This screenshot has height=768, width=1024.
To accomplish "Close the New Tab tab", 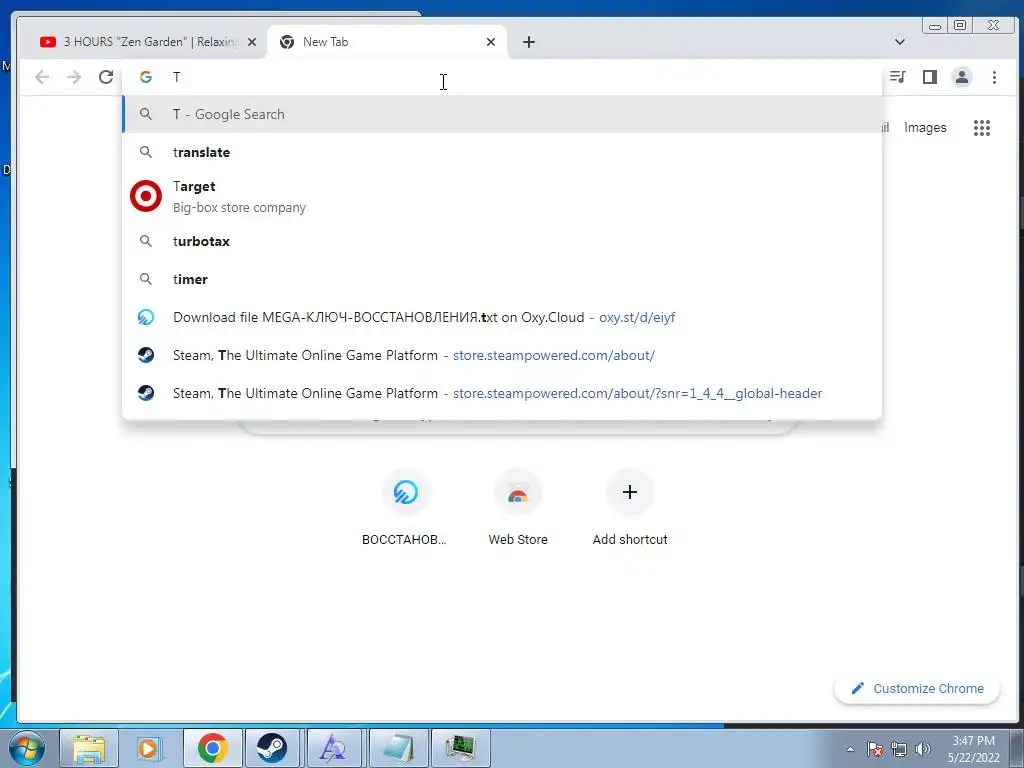I will 491,42.
